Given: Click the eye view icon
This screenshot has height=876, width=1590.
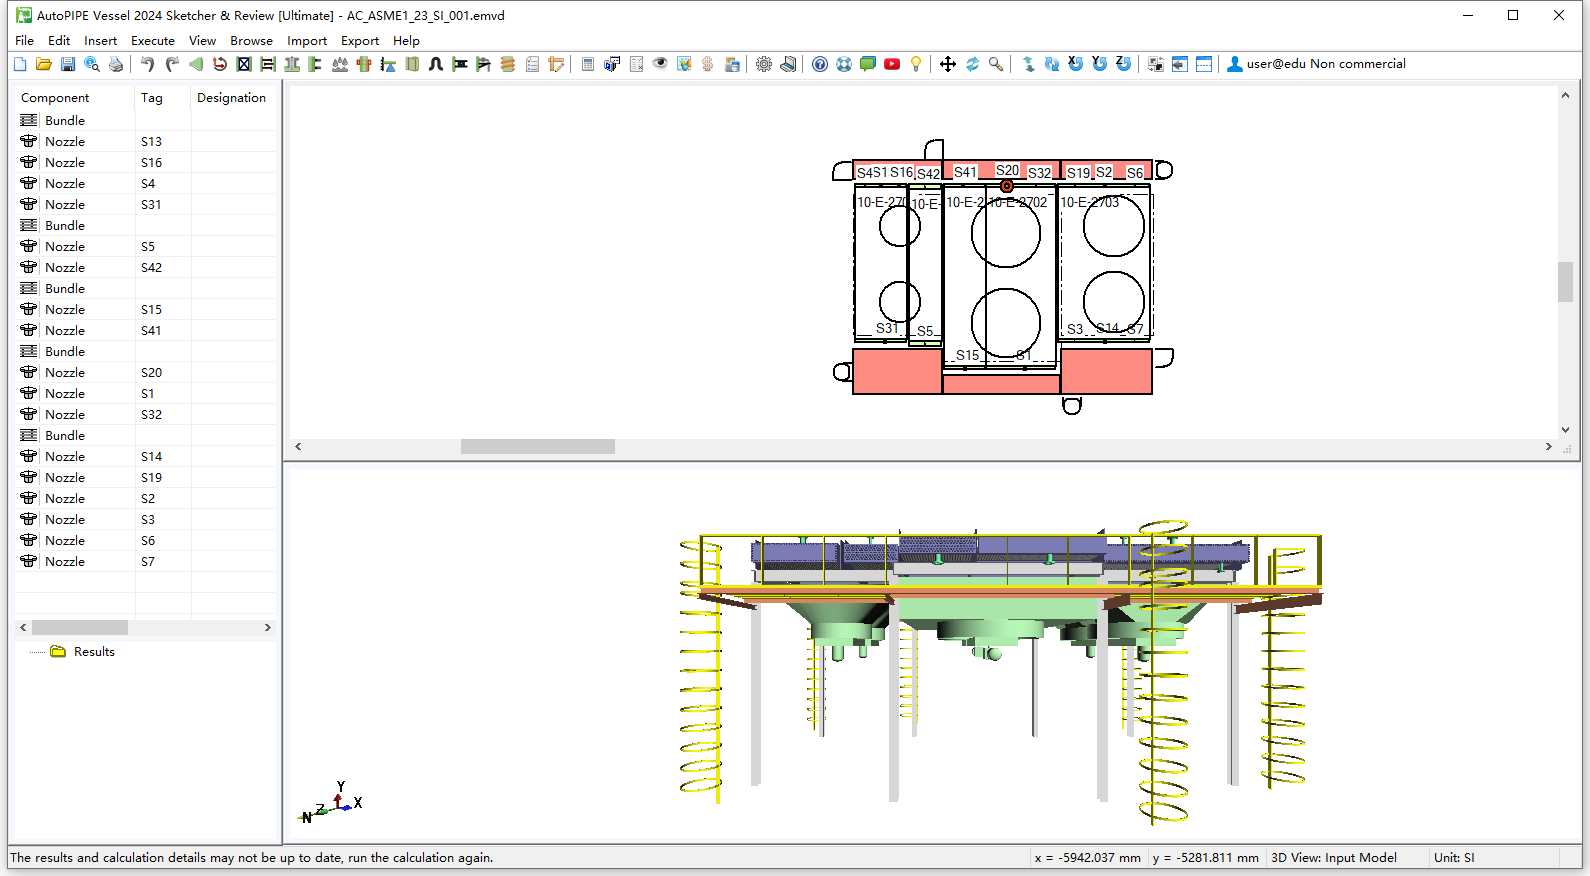Looking at the screenshot, I should [660, 64].
